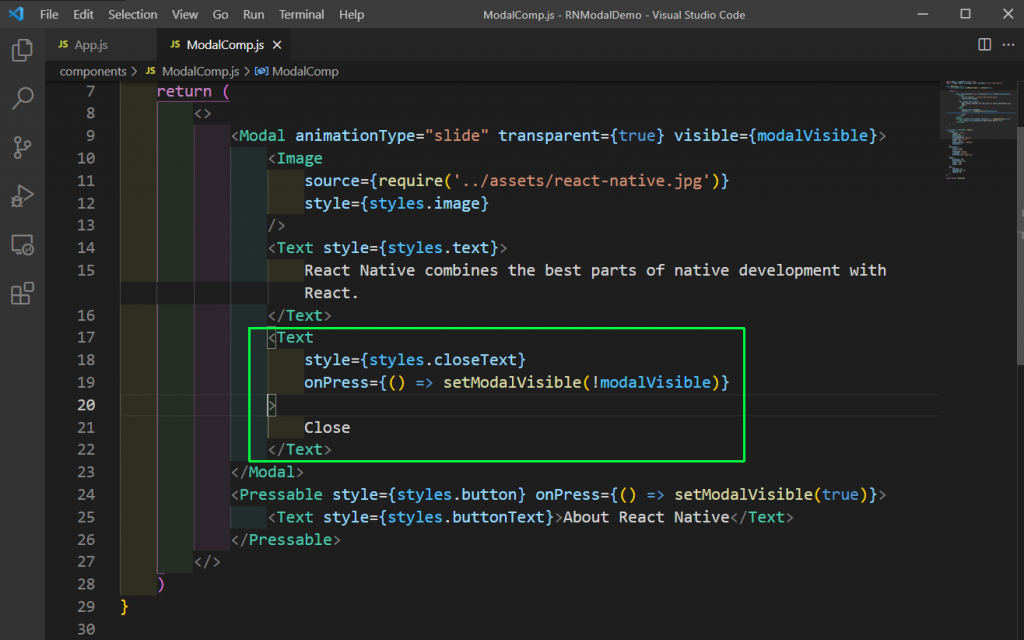The width and height of the screenshot is (1024, 640).
Task: Split the editor to the right
Action: 984,44
